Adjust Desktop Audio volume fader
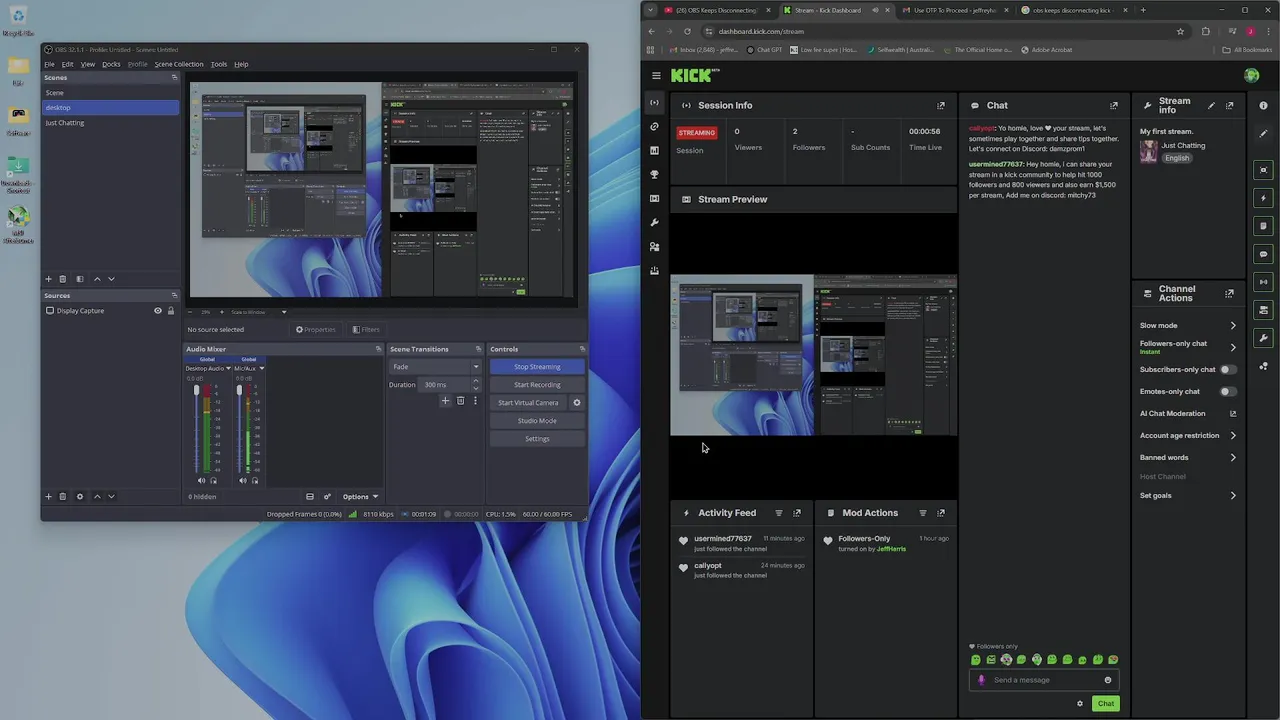This screenshot has height=720, width=1280. coord(196,391)
